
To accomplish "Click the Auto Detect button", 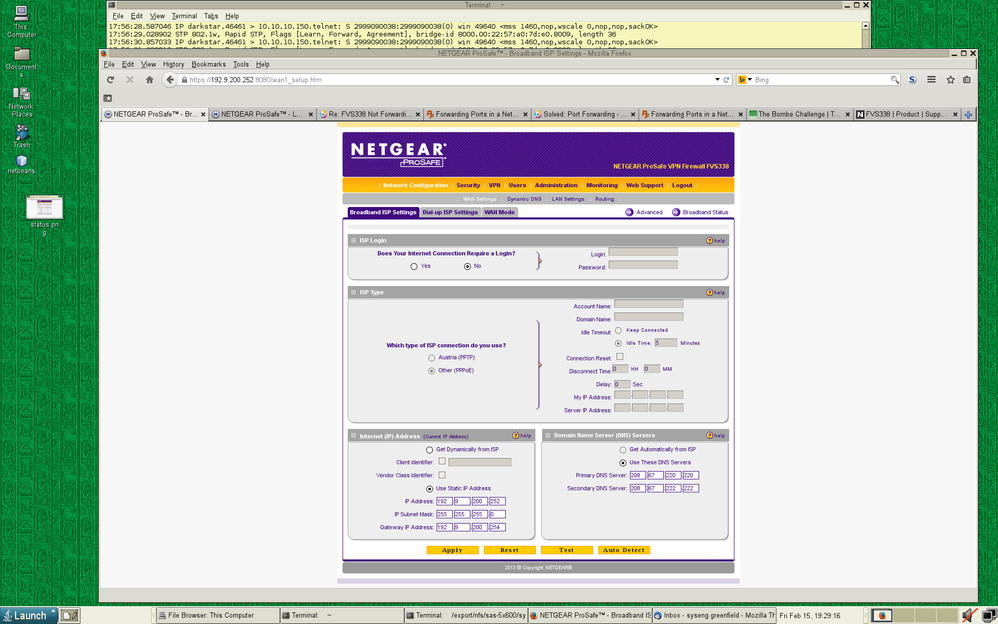I will (625, 550).
